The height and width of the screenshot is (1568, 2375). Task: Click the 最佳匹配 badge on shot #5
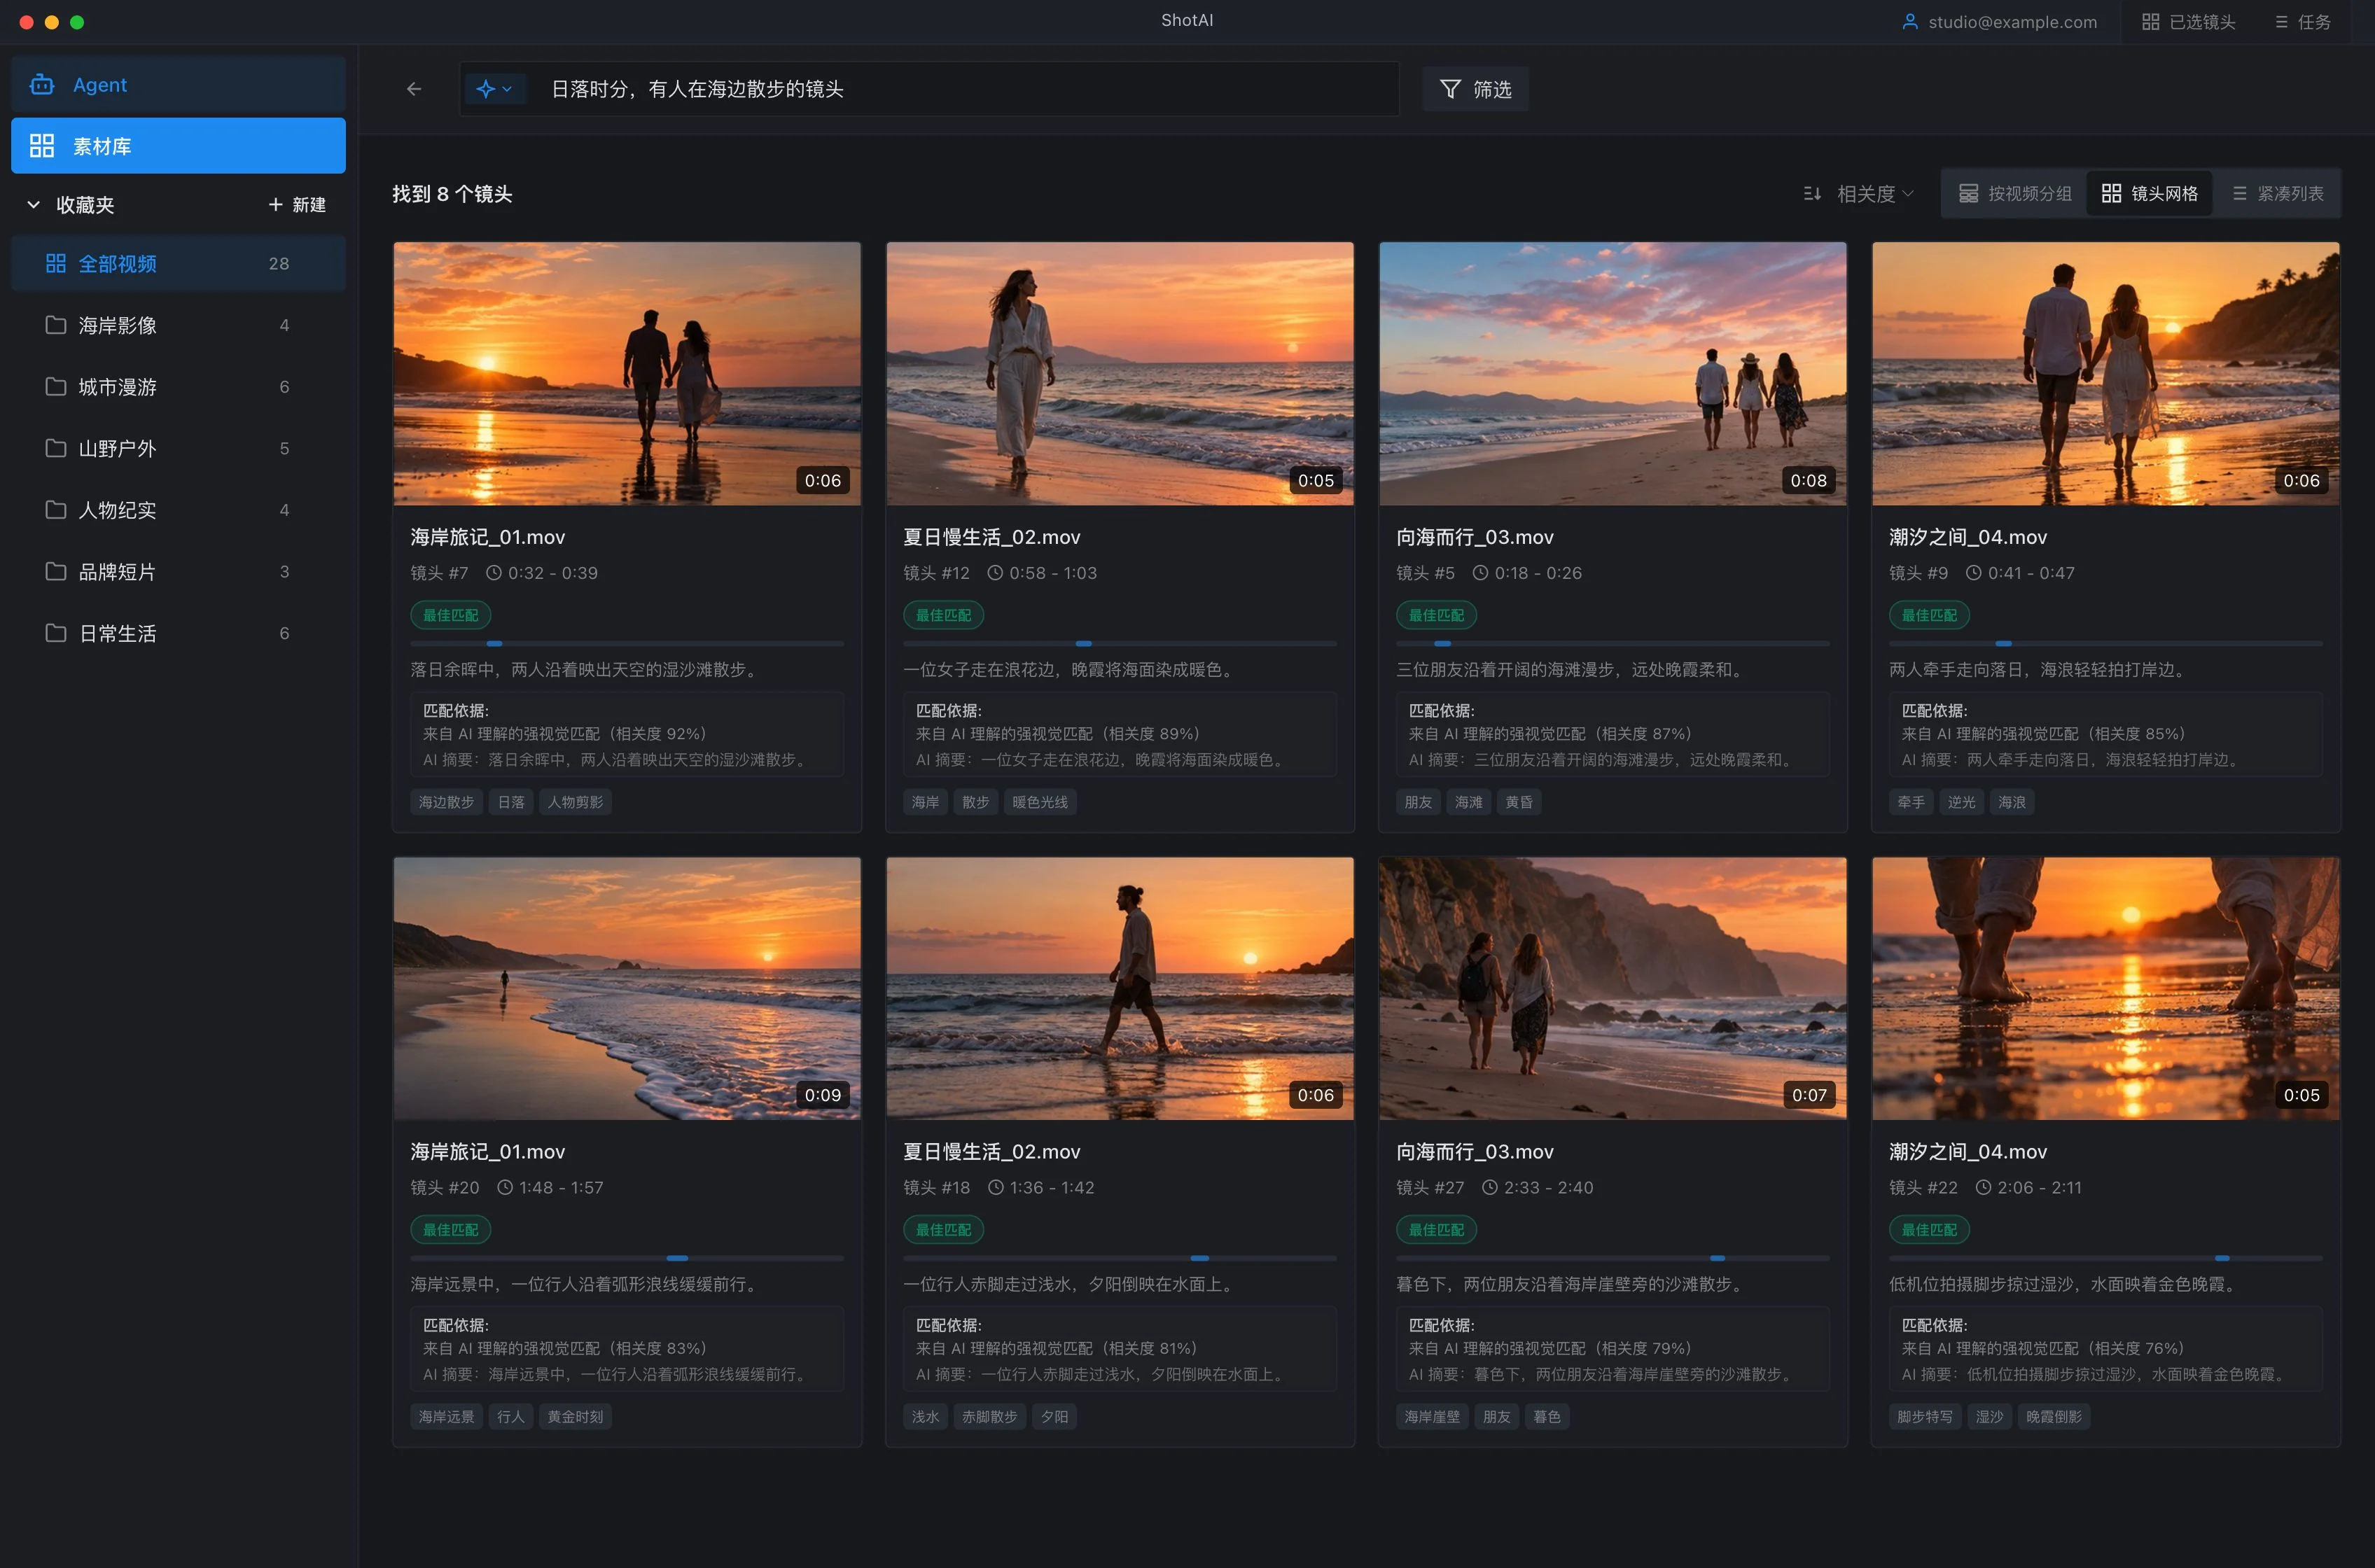click(1436, 615)
